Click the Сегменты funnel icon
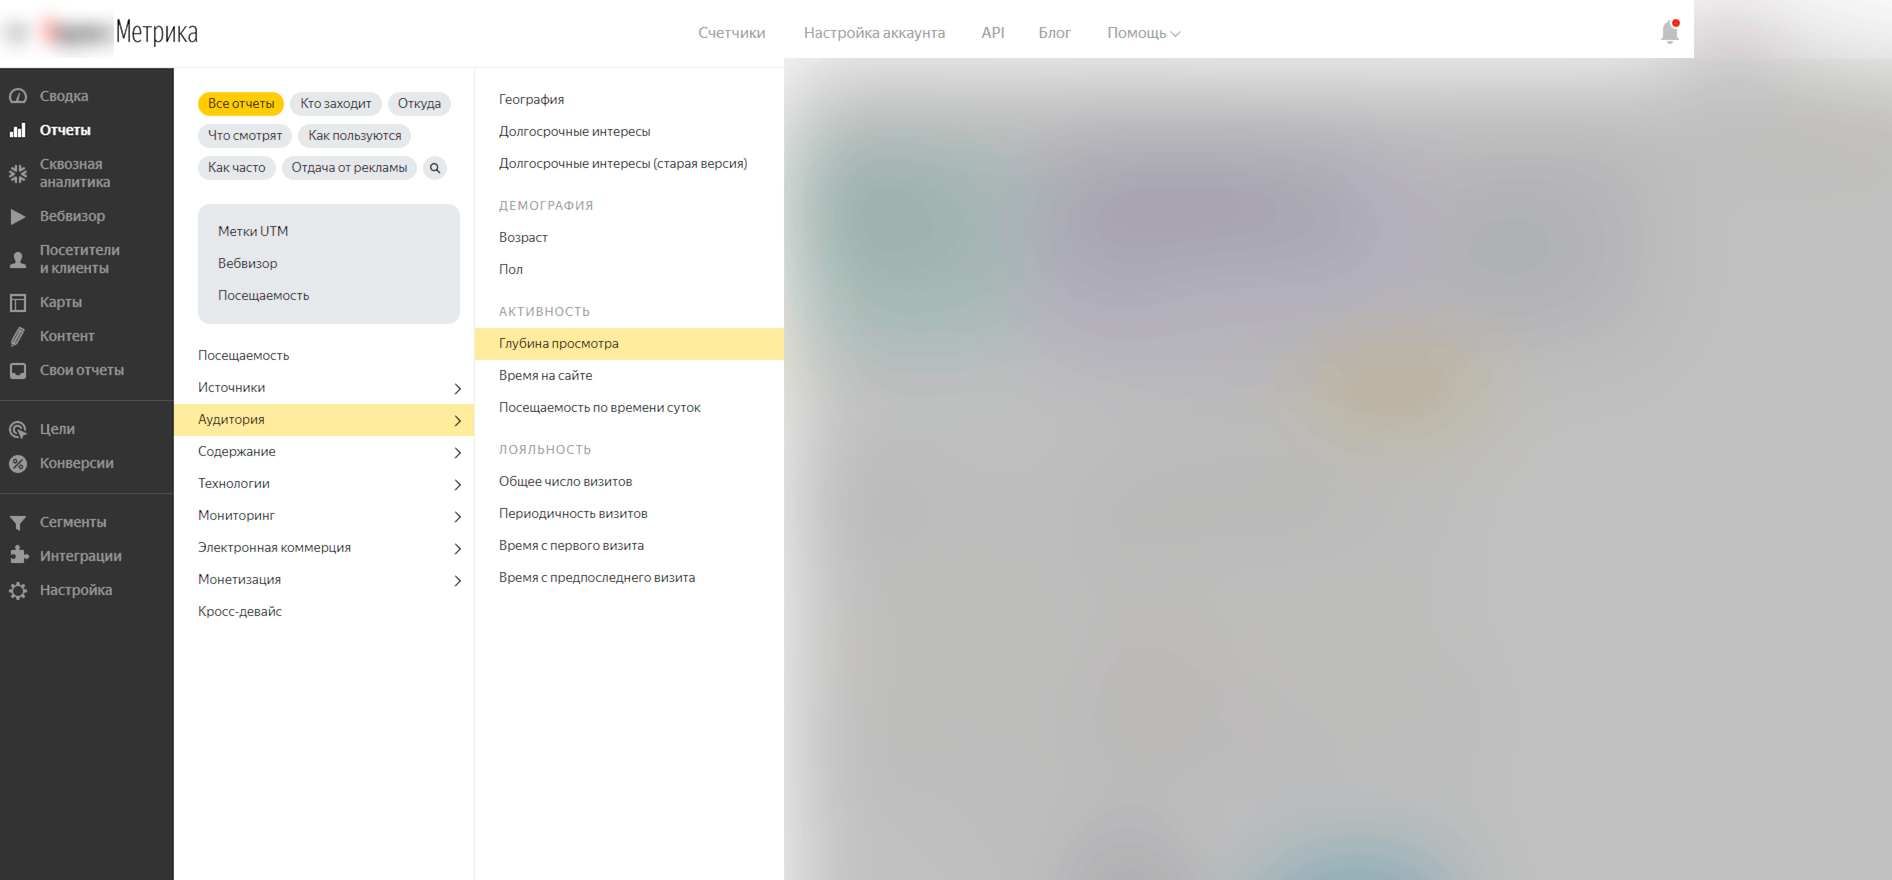Screen dimensions: 1892x880 point(18,522)
